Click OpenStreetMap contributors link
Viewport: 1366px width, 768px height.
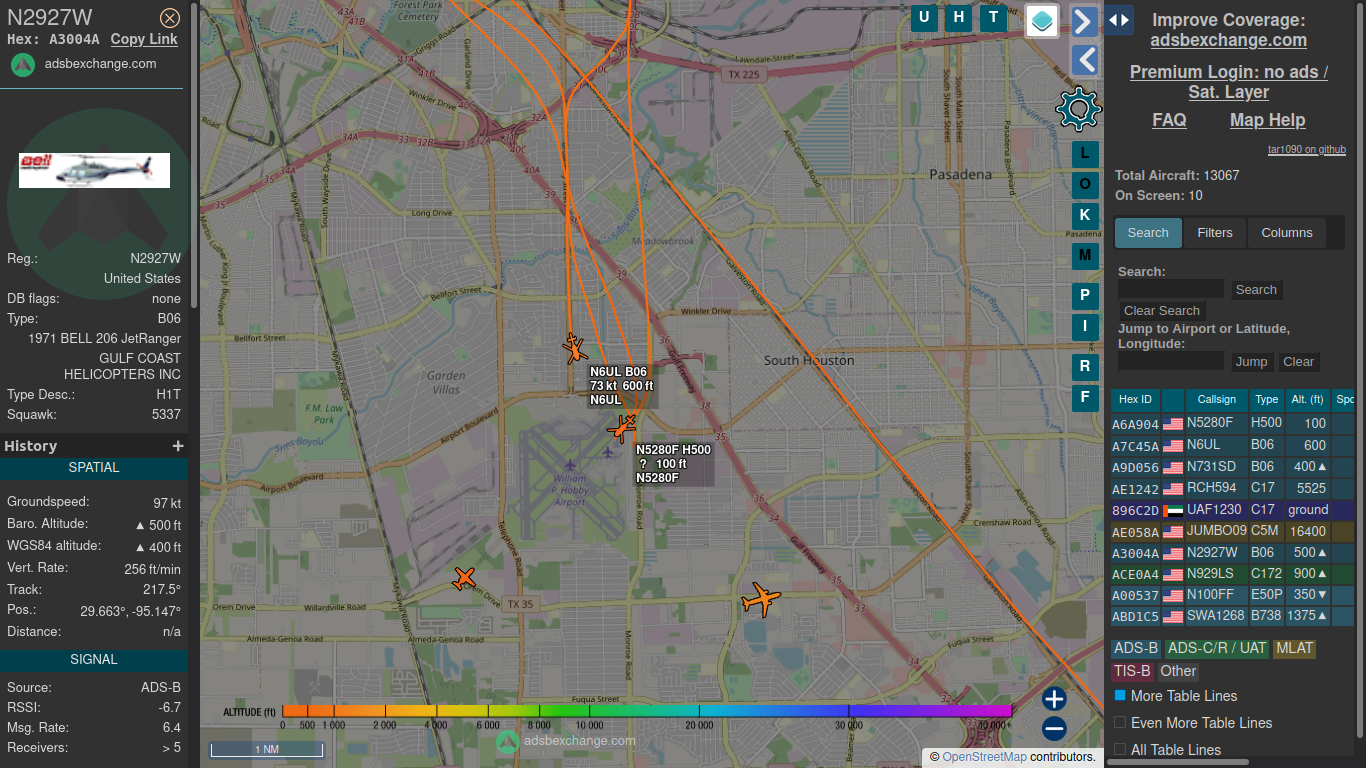984,757
